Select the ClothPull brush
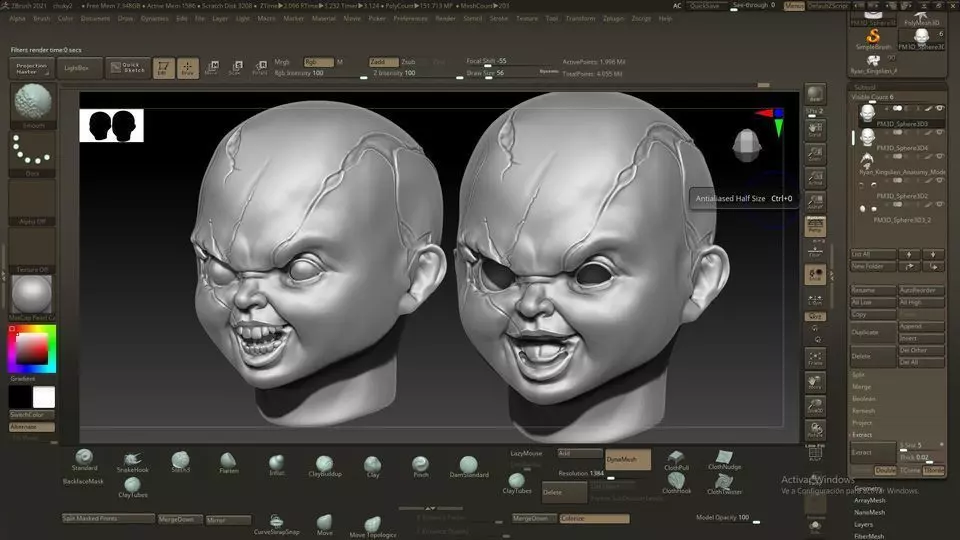 [x=676, y=460]
